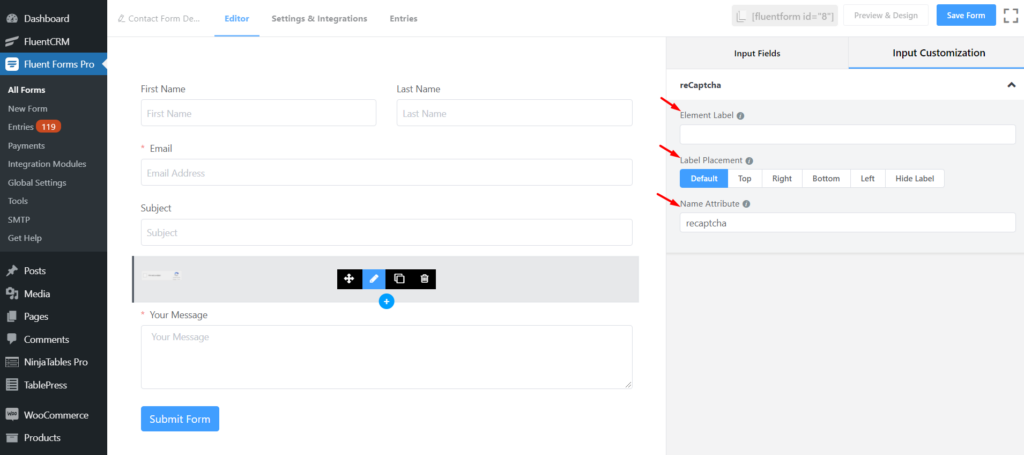This screenshot has height=455, width=1024.
Task: Select Default label placement
Action: click(704, 178)
